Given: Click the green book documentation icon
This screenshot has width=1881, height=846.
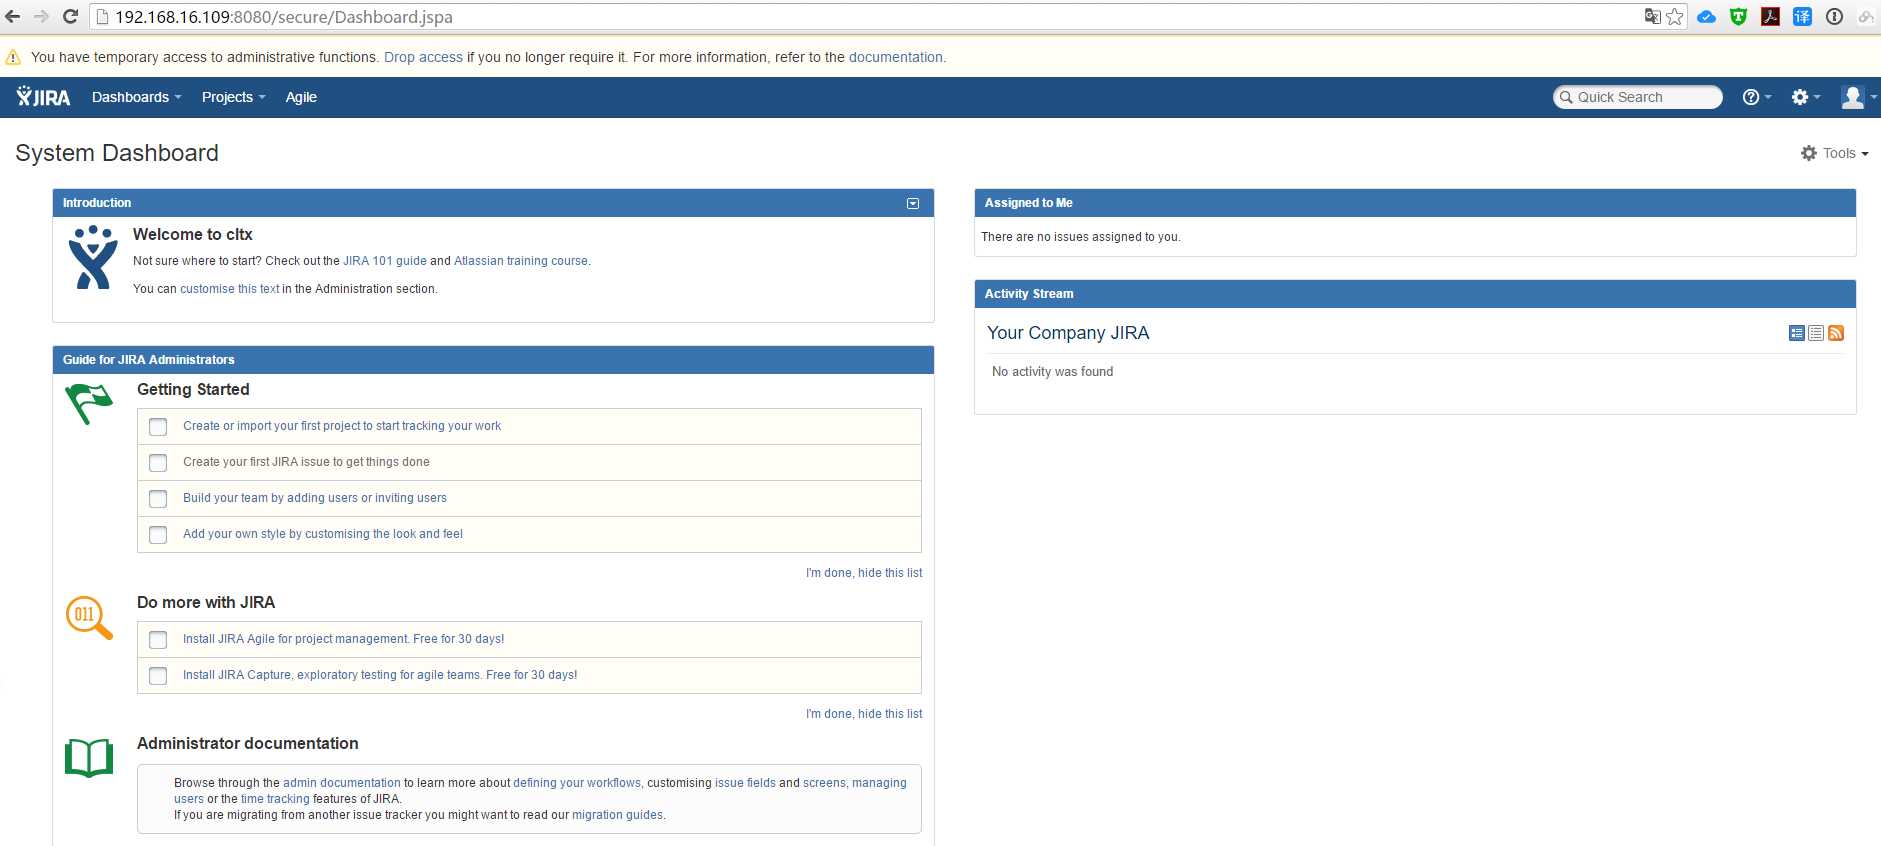Looking at the screenshot, I should [x=89, y=758].
